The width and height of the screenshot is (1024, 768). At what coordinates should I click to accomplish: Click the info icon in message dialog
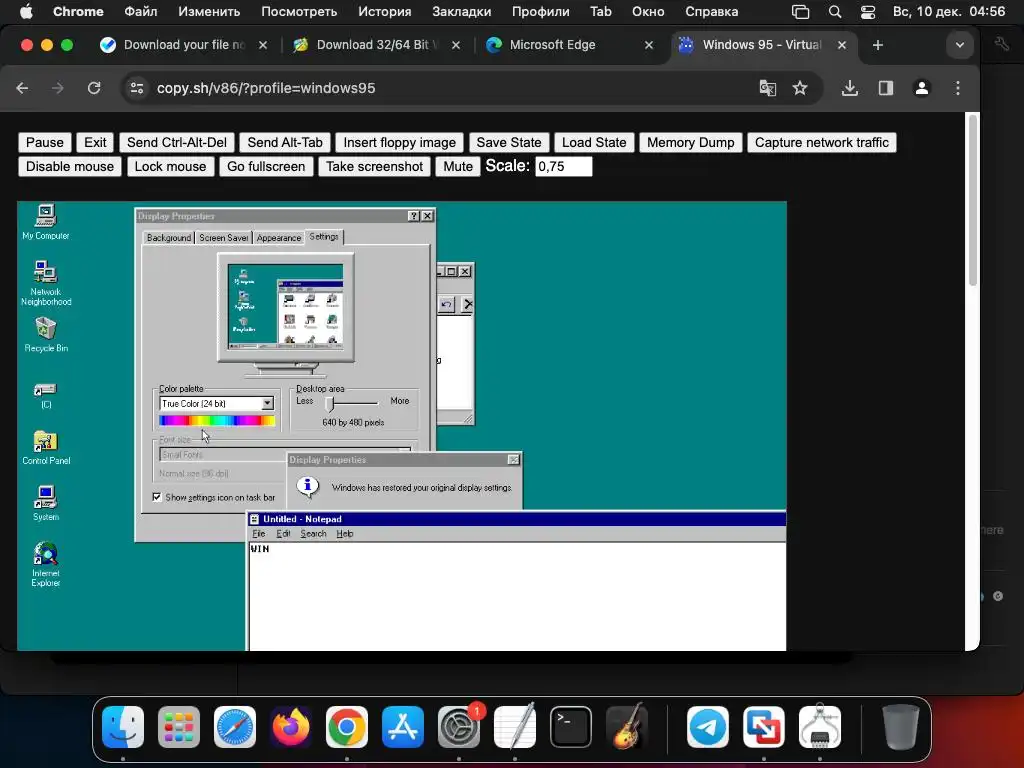(308, 486)
